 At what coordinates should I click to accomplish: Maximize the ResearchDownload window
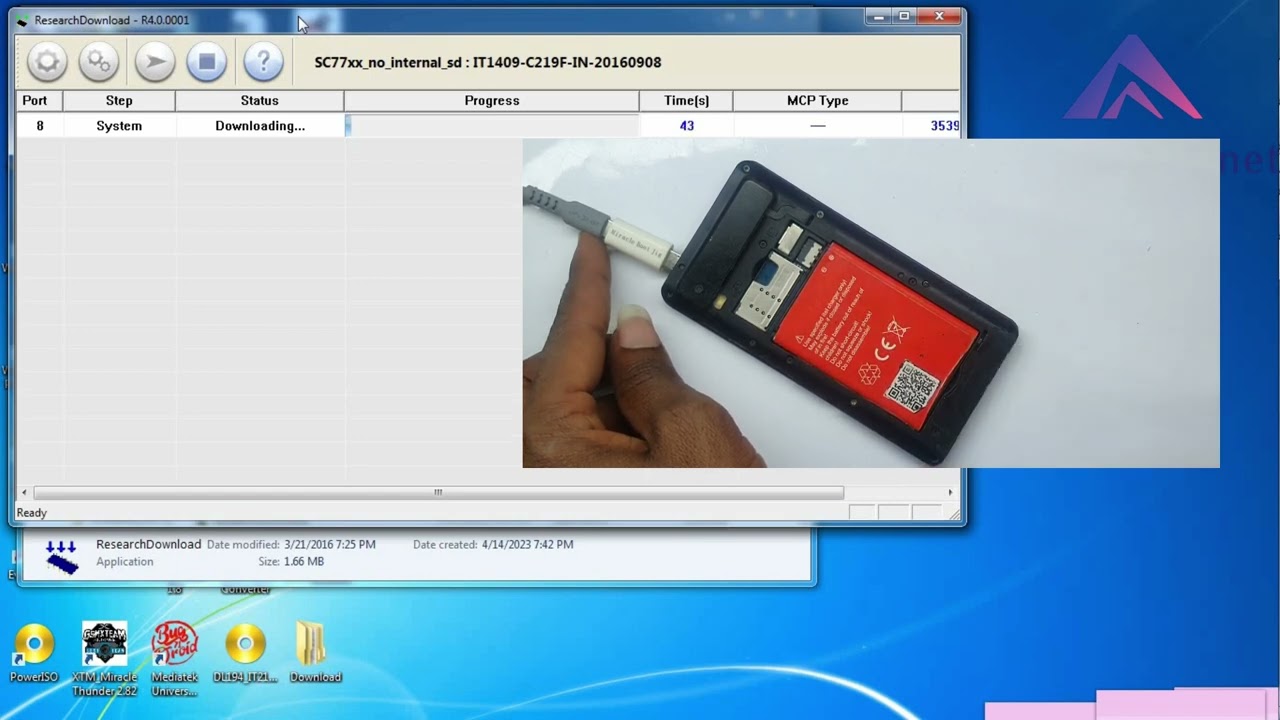click(904, 17)
